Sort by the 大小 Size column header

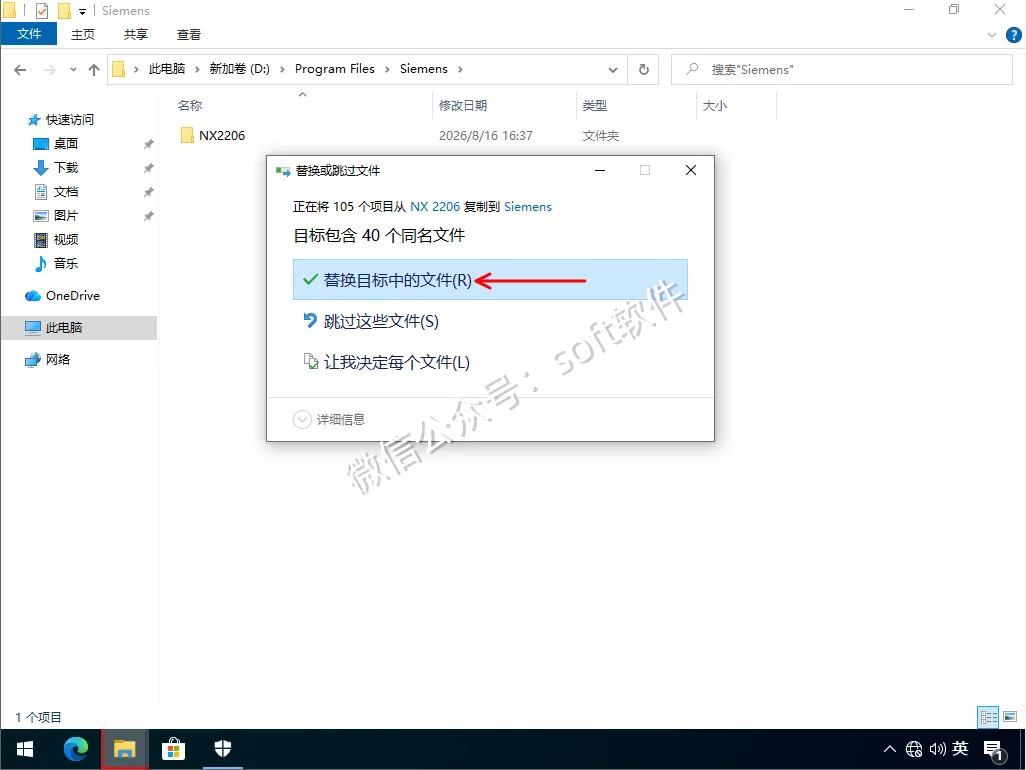tap(715, 105)
